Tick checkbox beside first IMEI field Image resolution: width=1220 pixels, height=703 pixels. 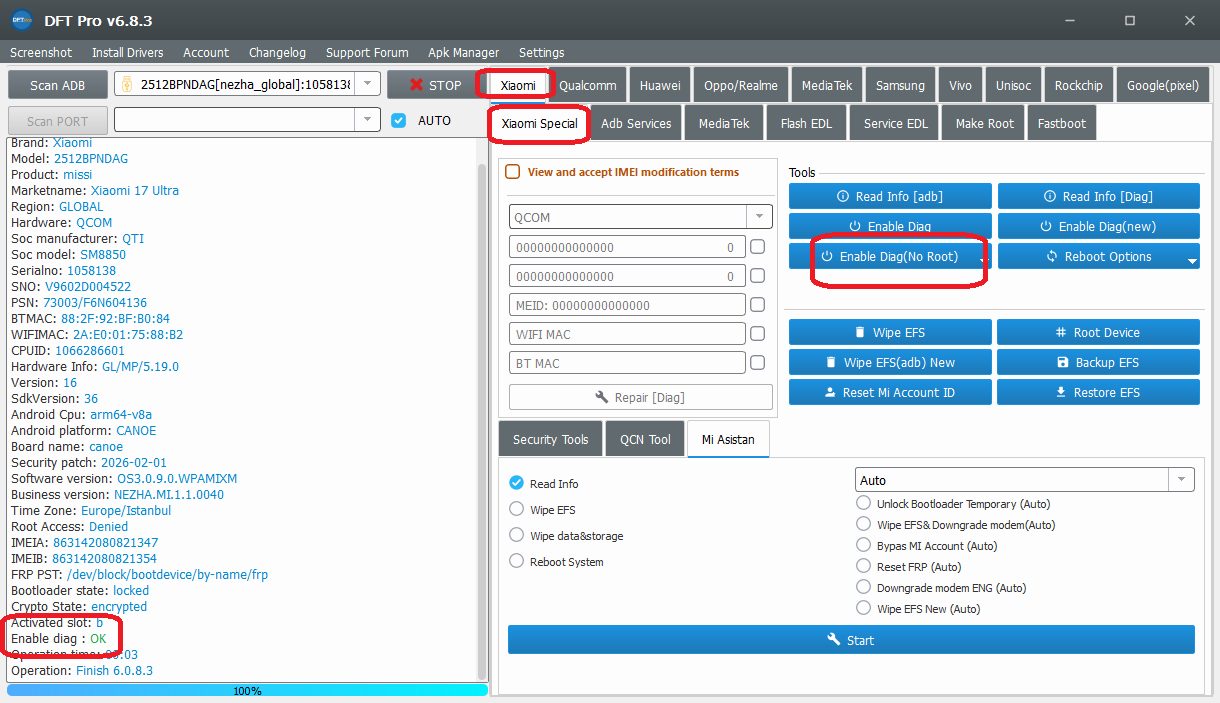[x=758, y=247]
